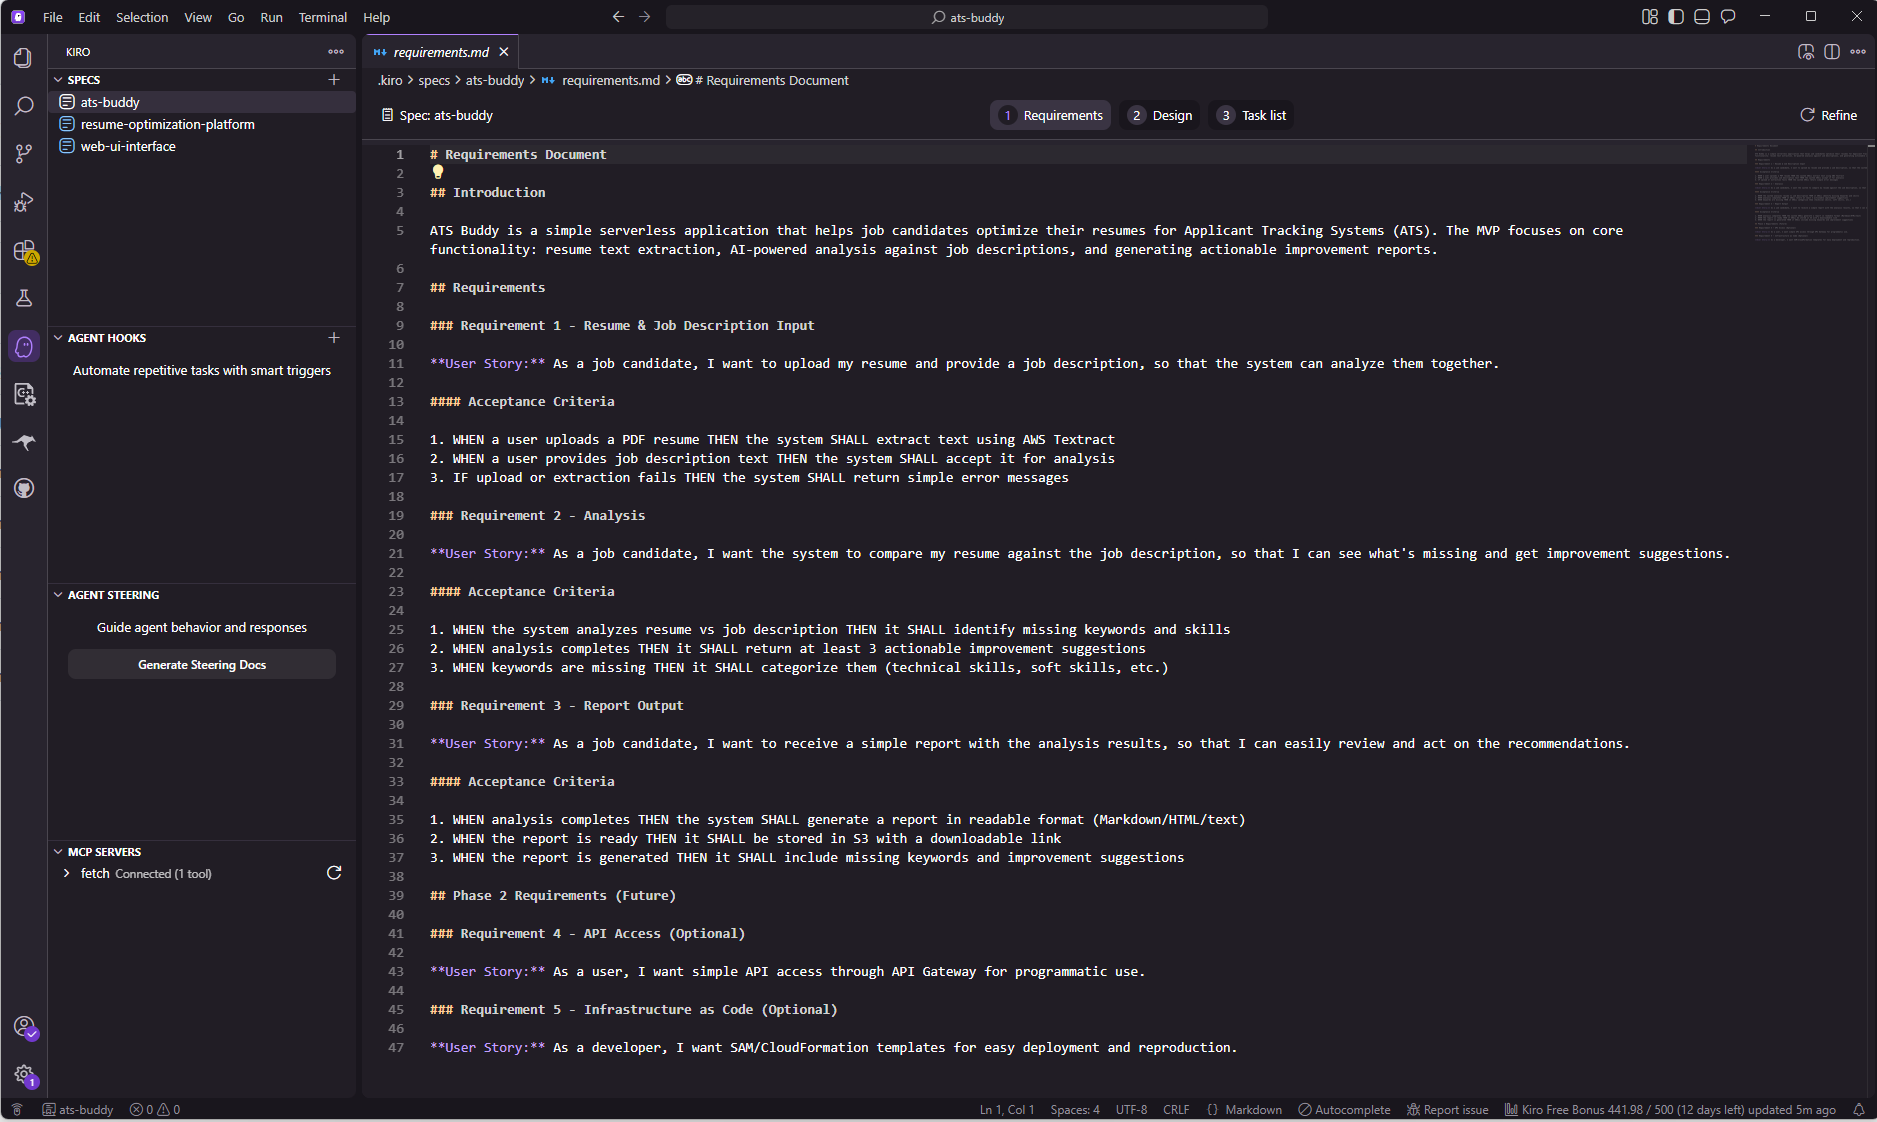Image resolution: width=1877 pixels, height=1122 pixels.
Task: Click the Refine button
Action: 1829,116
